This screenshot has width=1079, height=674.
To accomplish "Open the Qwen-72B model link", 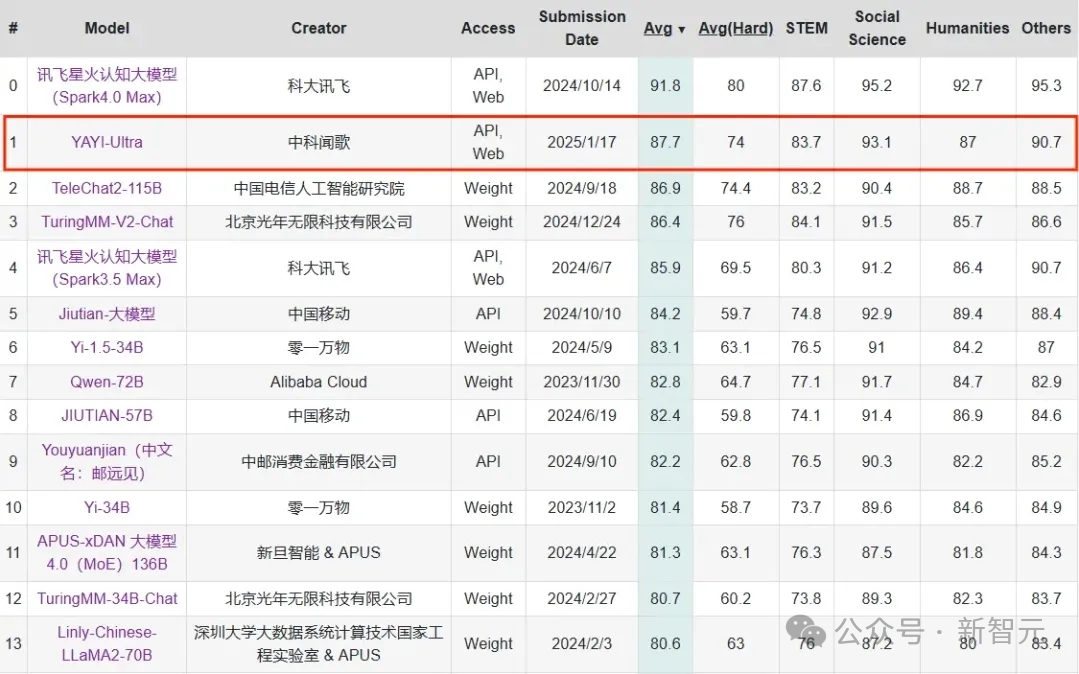I will click(107, 382).
